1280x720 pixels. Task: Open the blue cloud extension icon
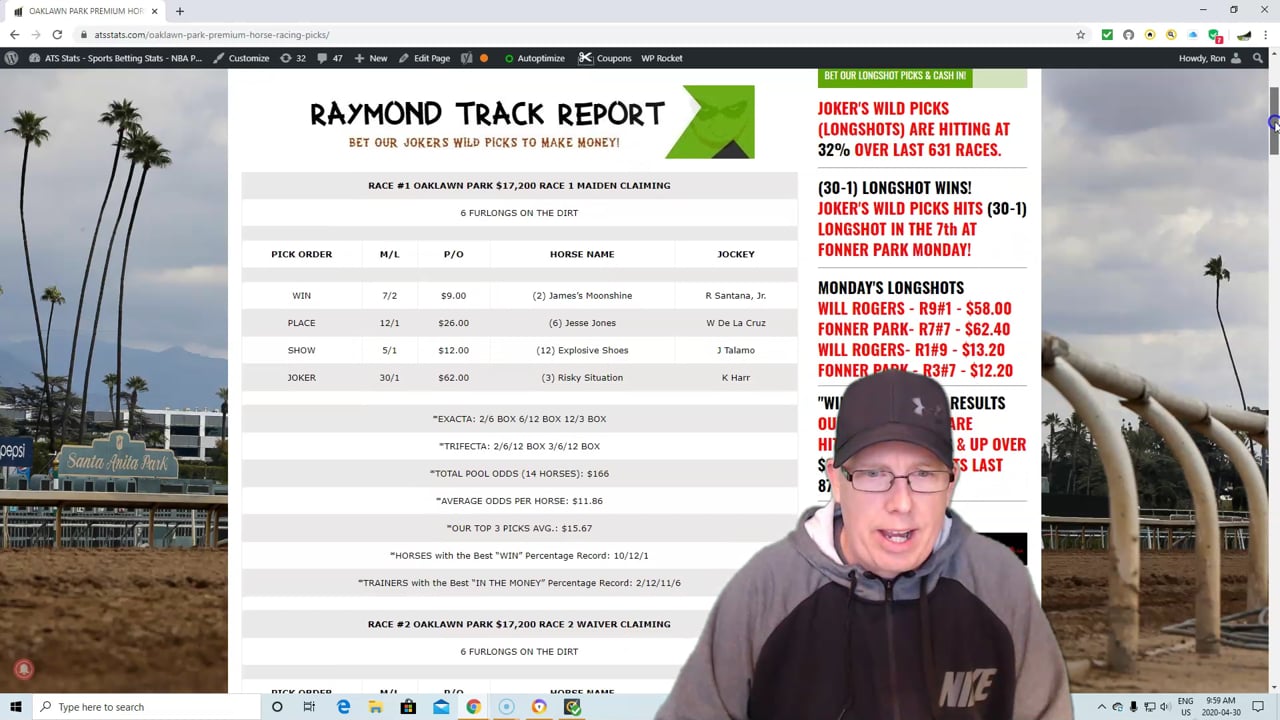click(1193, 35)
